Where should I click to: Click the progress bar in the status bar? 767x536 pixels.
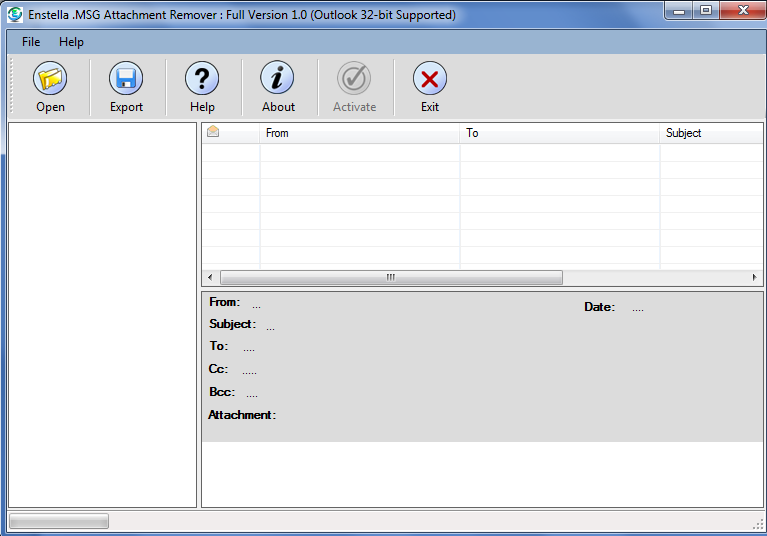coord(59,521)
